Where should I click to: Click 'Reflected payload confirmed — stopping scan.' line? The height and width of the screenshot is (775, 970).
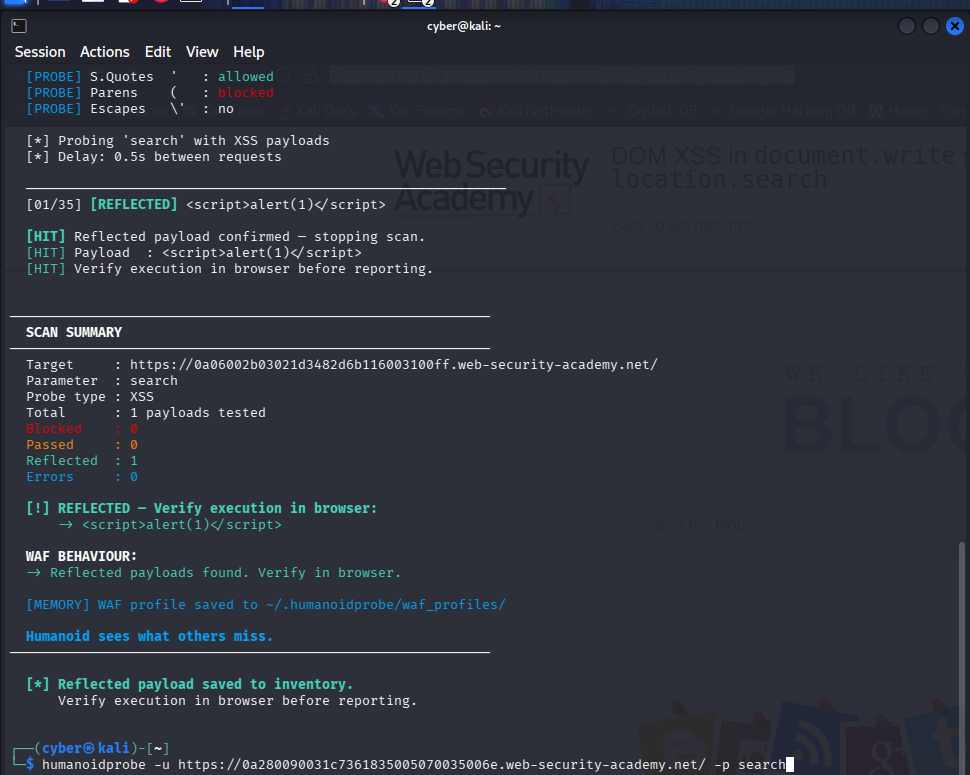(225, 237)
